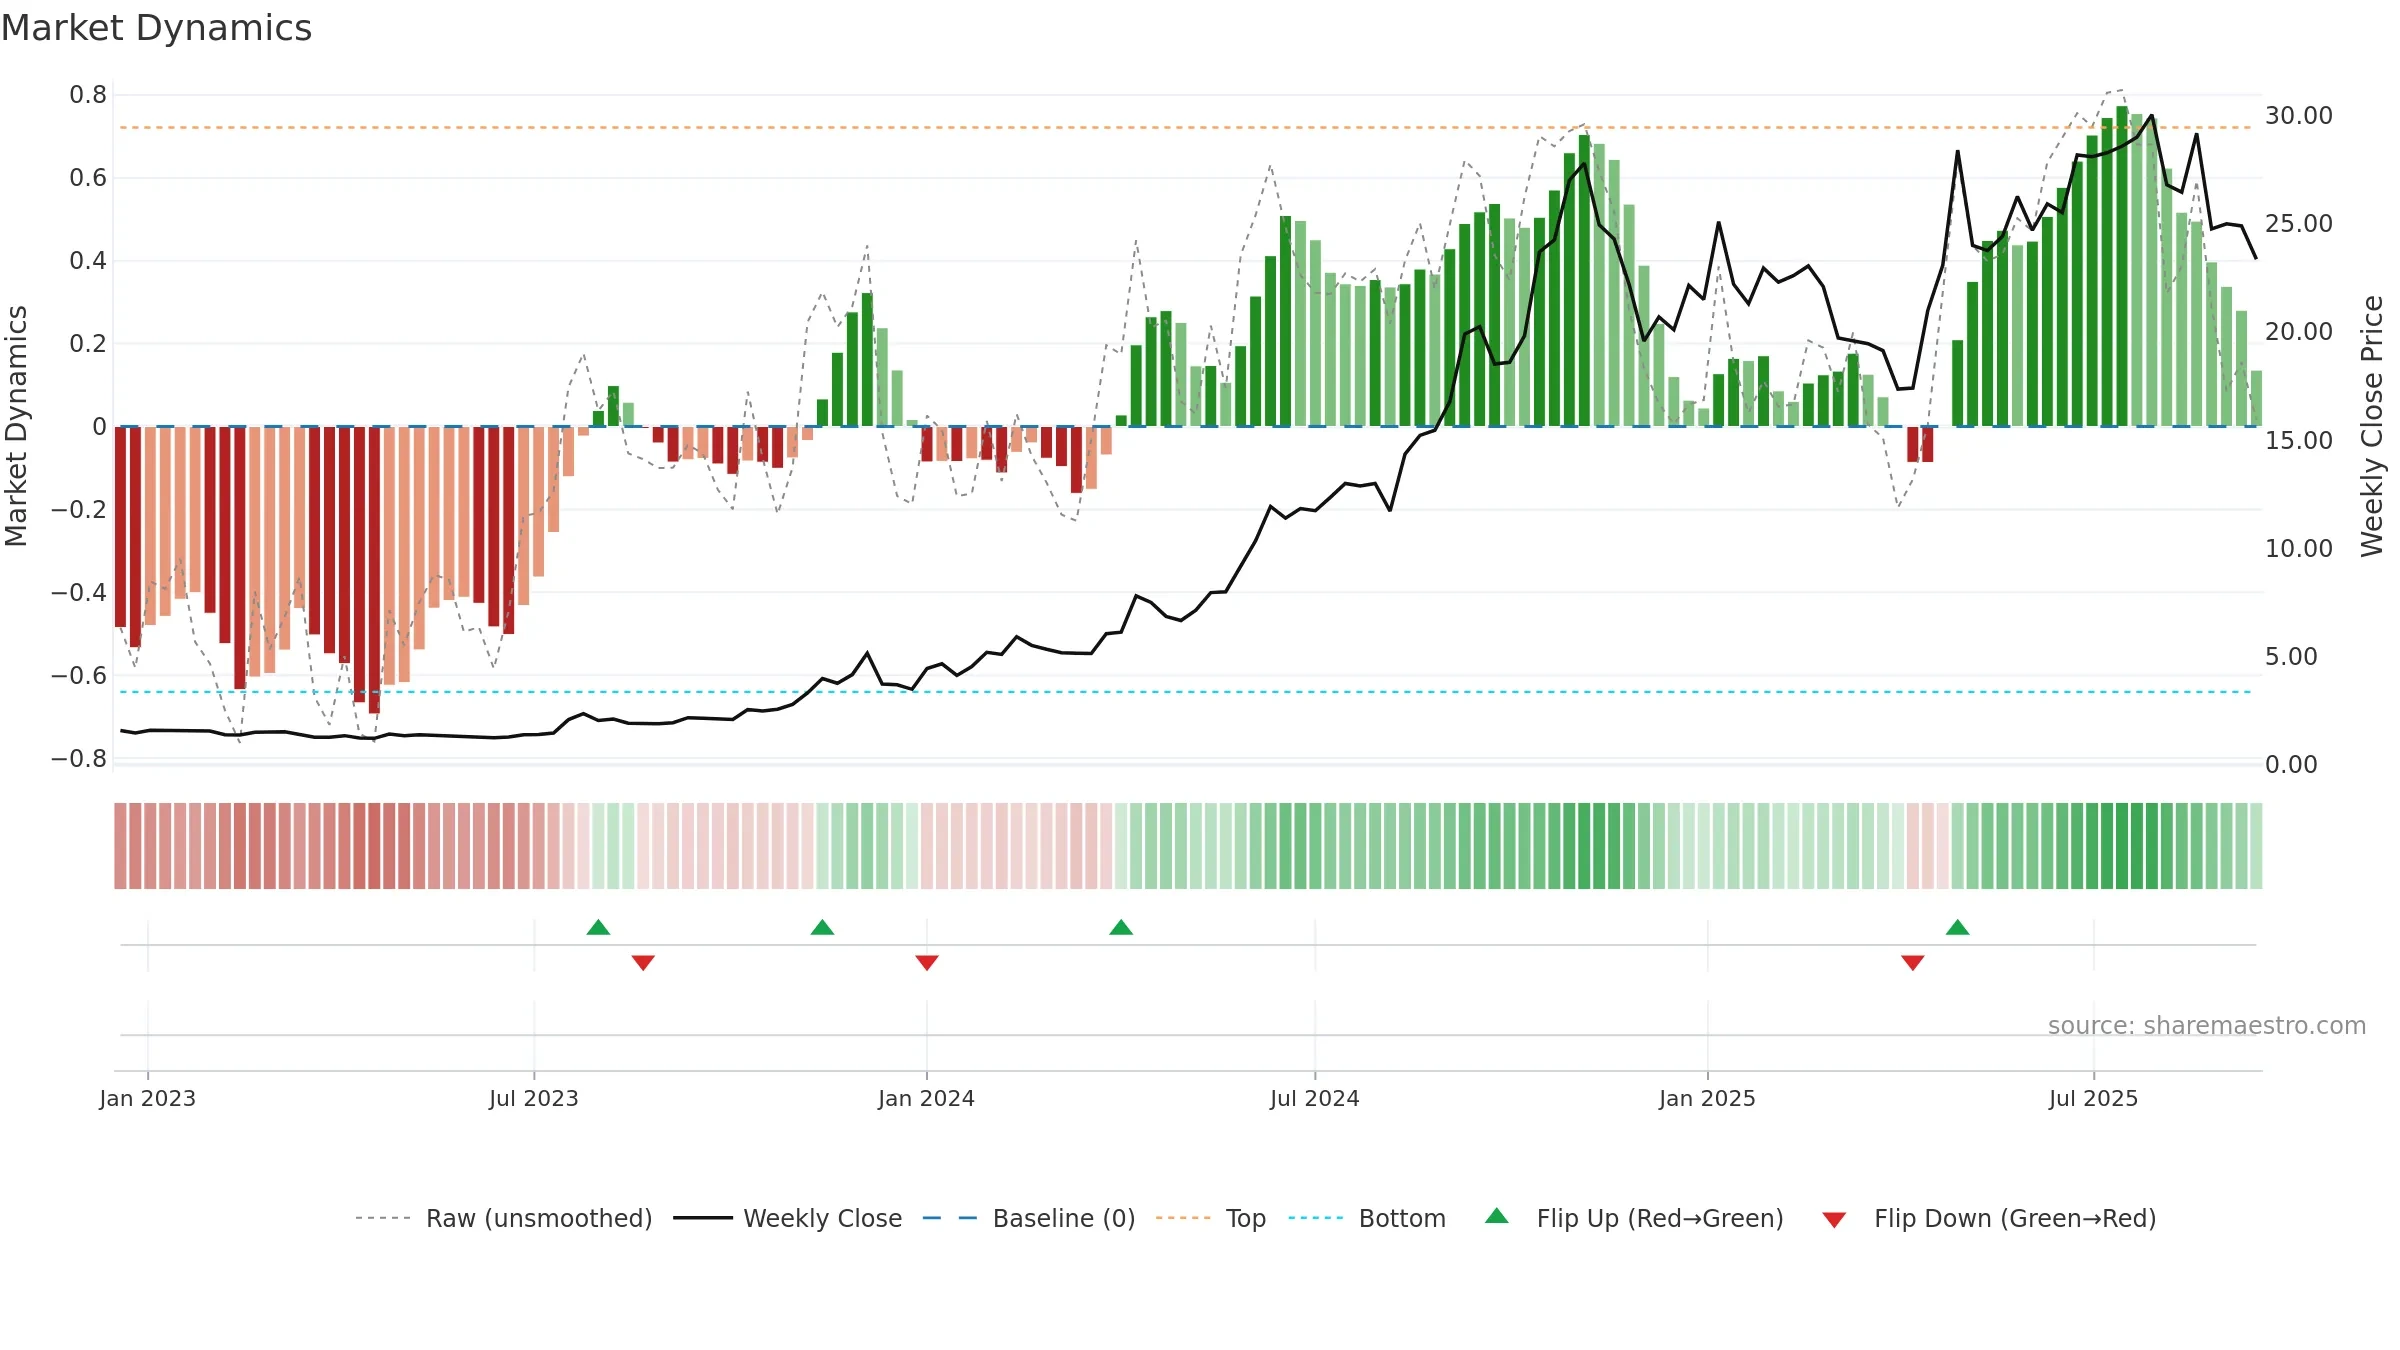Click the 0.8 left axis tick label
Image resolution: width=2400 pixels, height=1350 pixels.
pos(88,95)
